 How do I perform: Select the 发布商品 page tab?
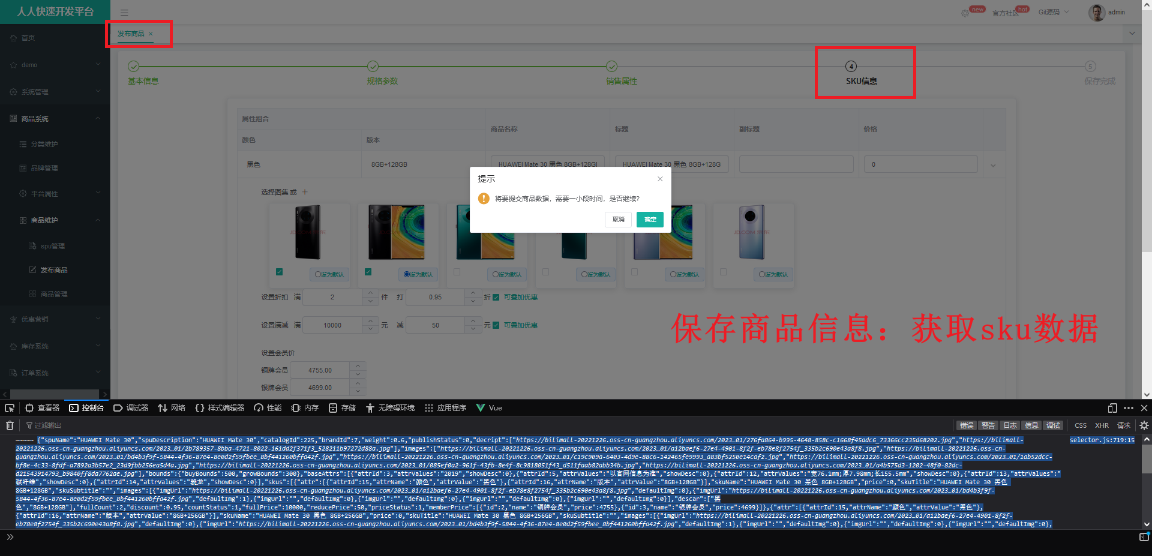pyautogui.click(x=132, y=34)
